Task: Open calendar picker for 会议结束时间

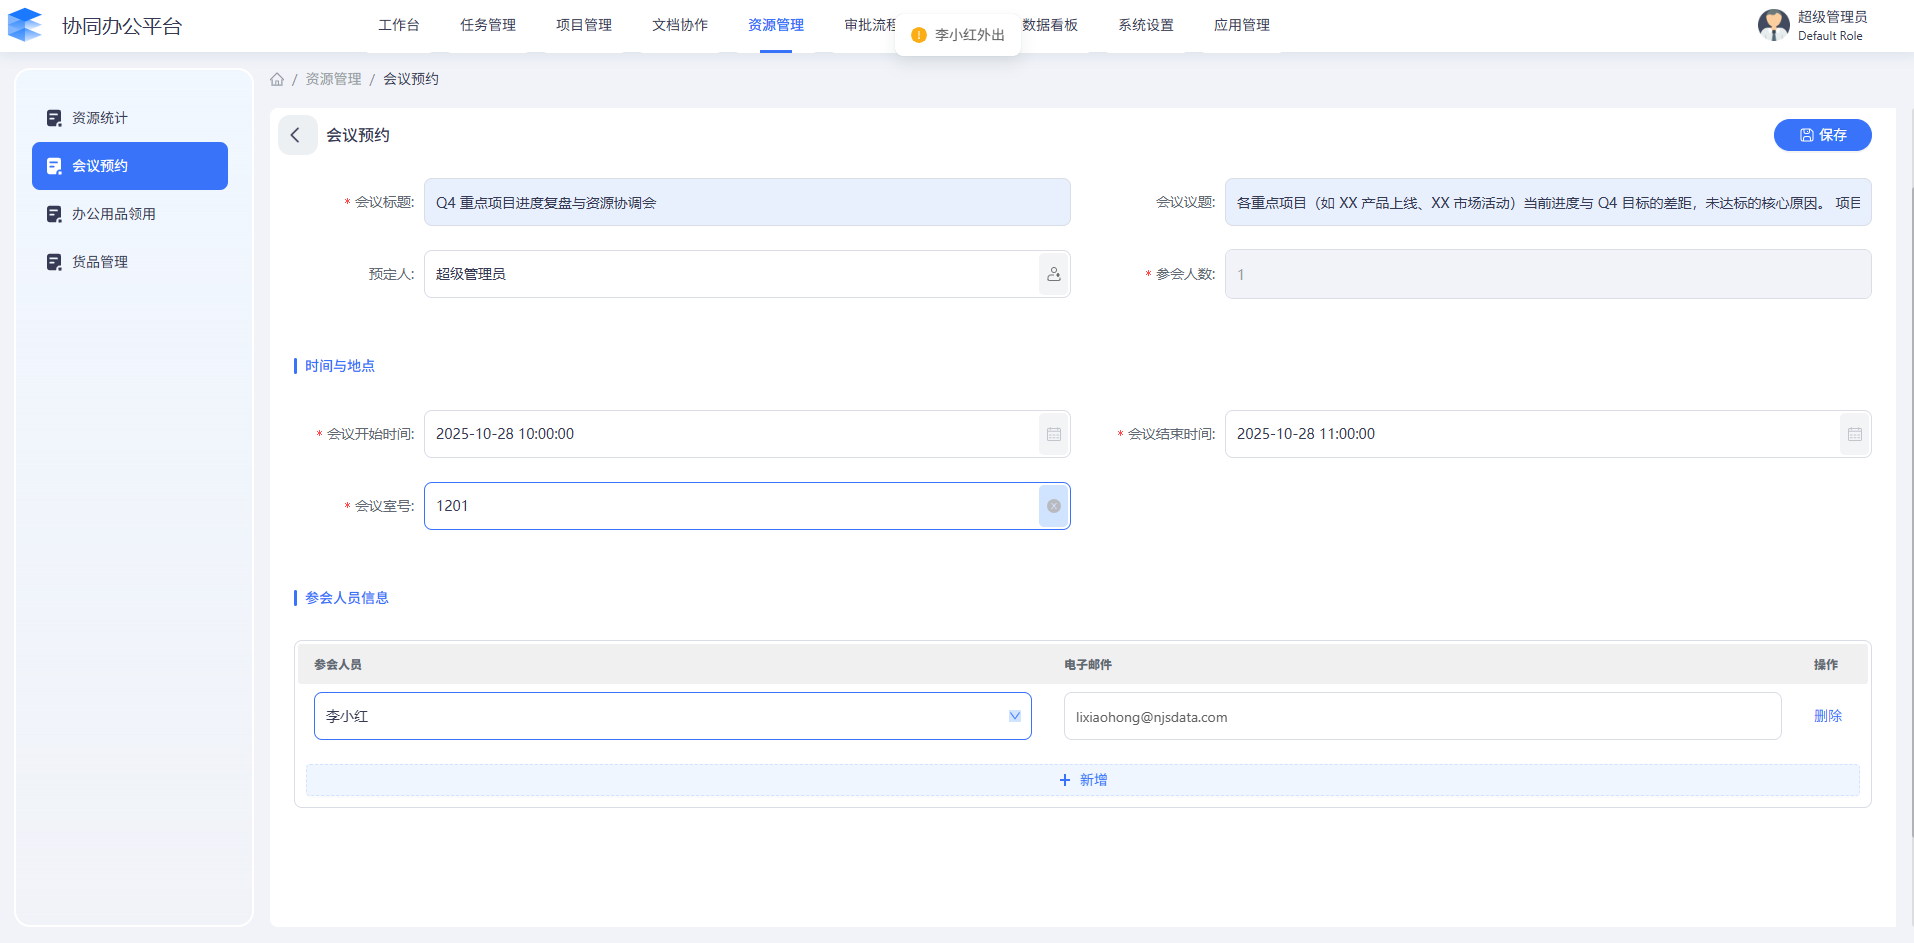Action: [x=1854, y=434]
